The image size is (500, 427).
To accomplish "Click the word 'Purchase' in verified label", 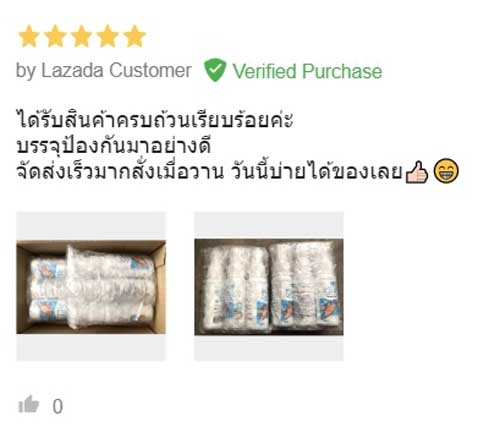I will [x=342, y=71].
